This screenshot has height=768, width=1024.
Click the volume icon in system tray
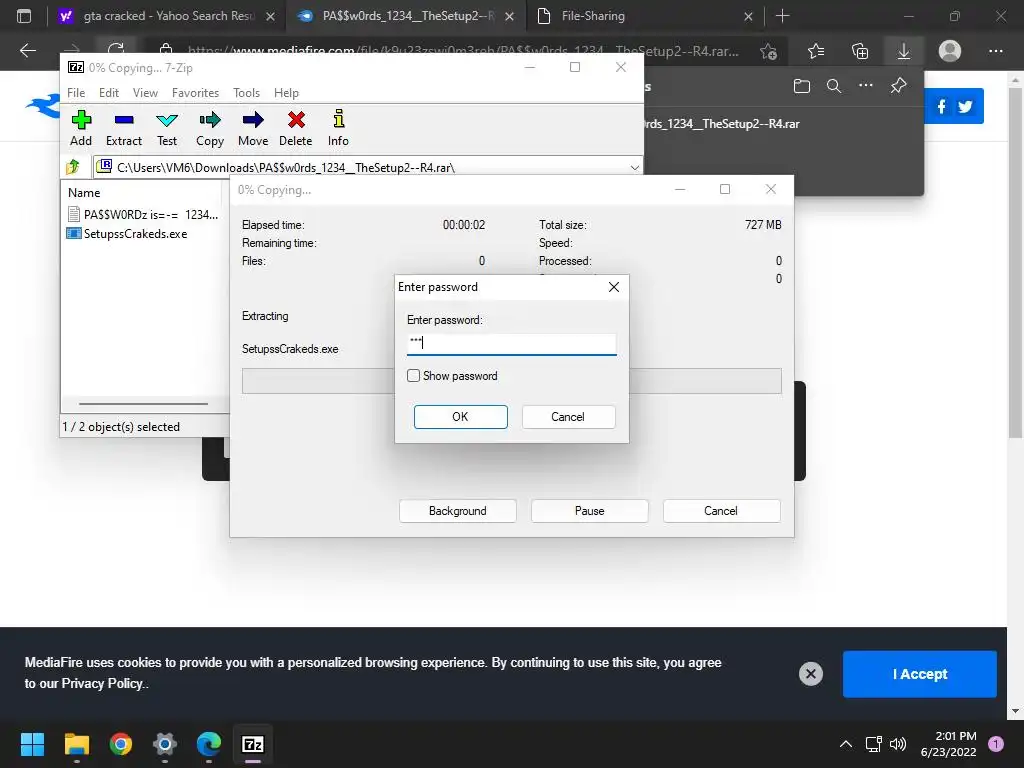pyautogui.click(x=898, y=744)
